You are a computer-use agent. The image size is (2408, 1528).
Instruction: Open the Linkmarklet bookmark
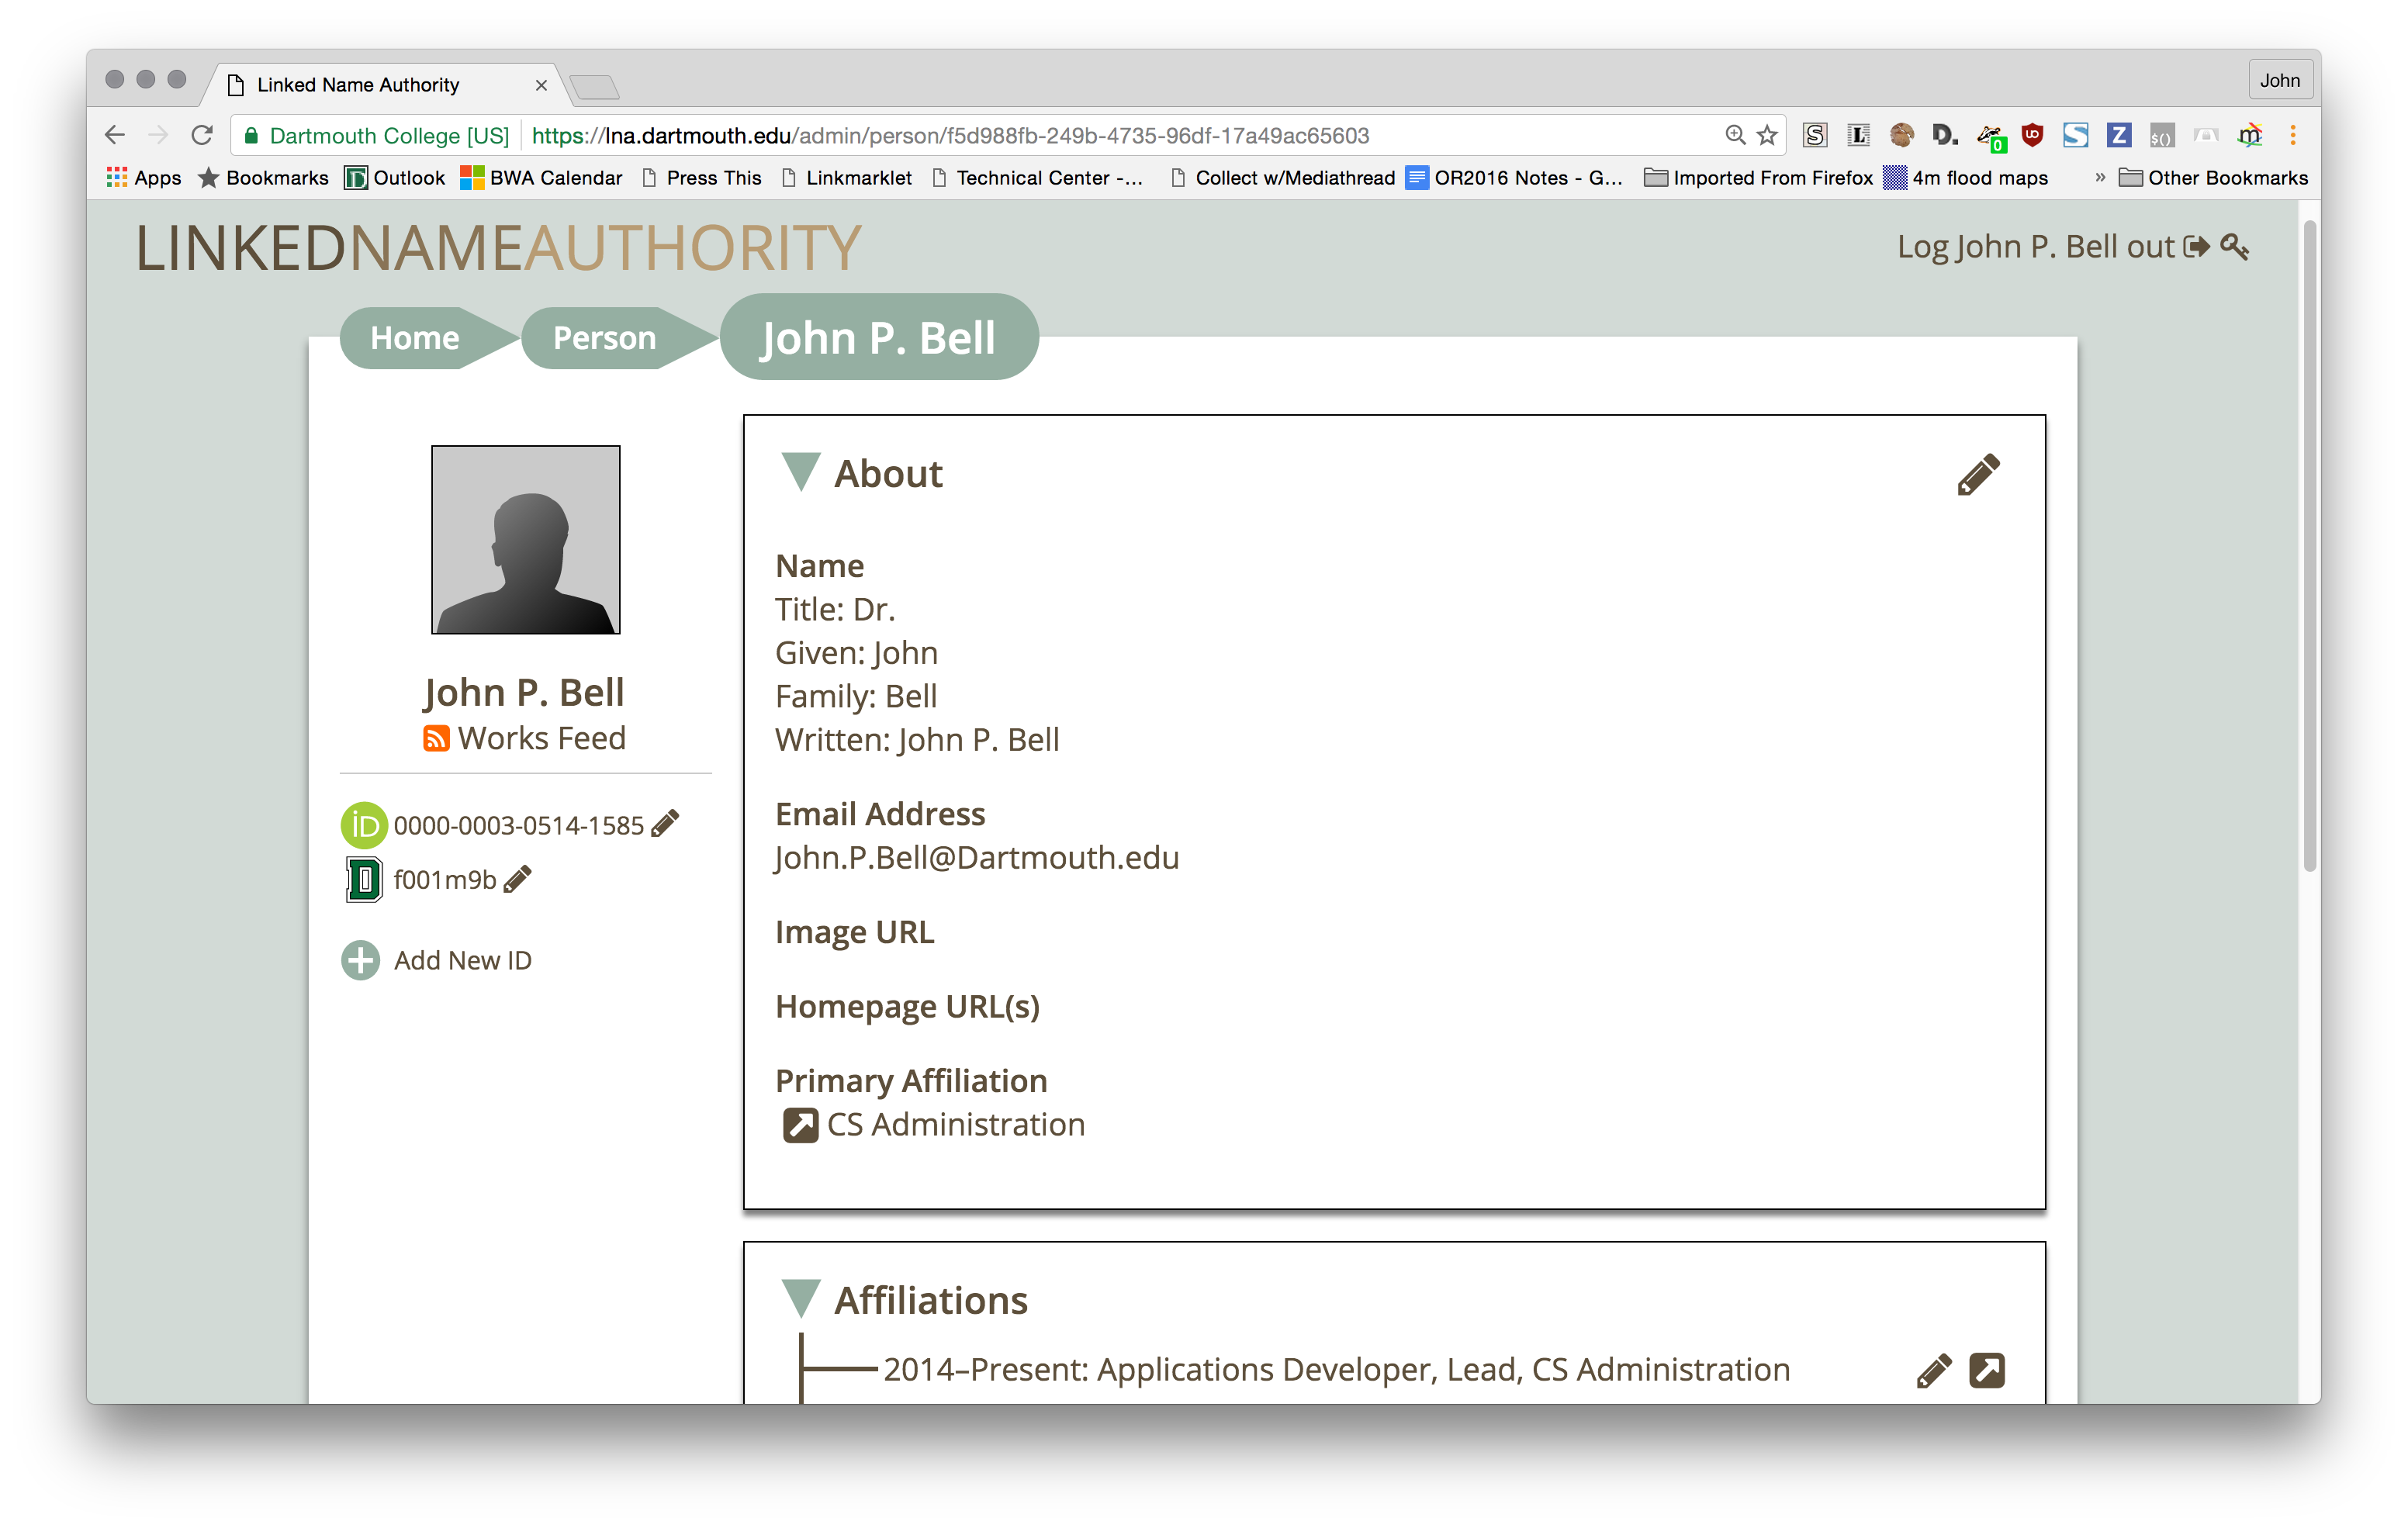pos(847,178)
